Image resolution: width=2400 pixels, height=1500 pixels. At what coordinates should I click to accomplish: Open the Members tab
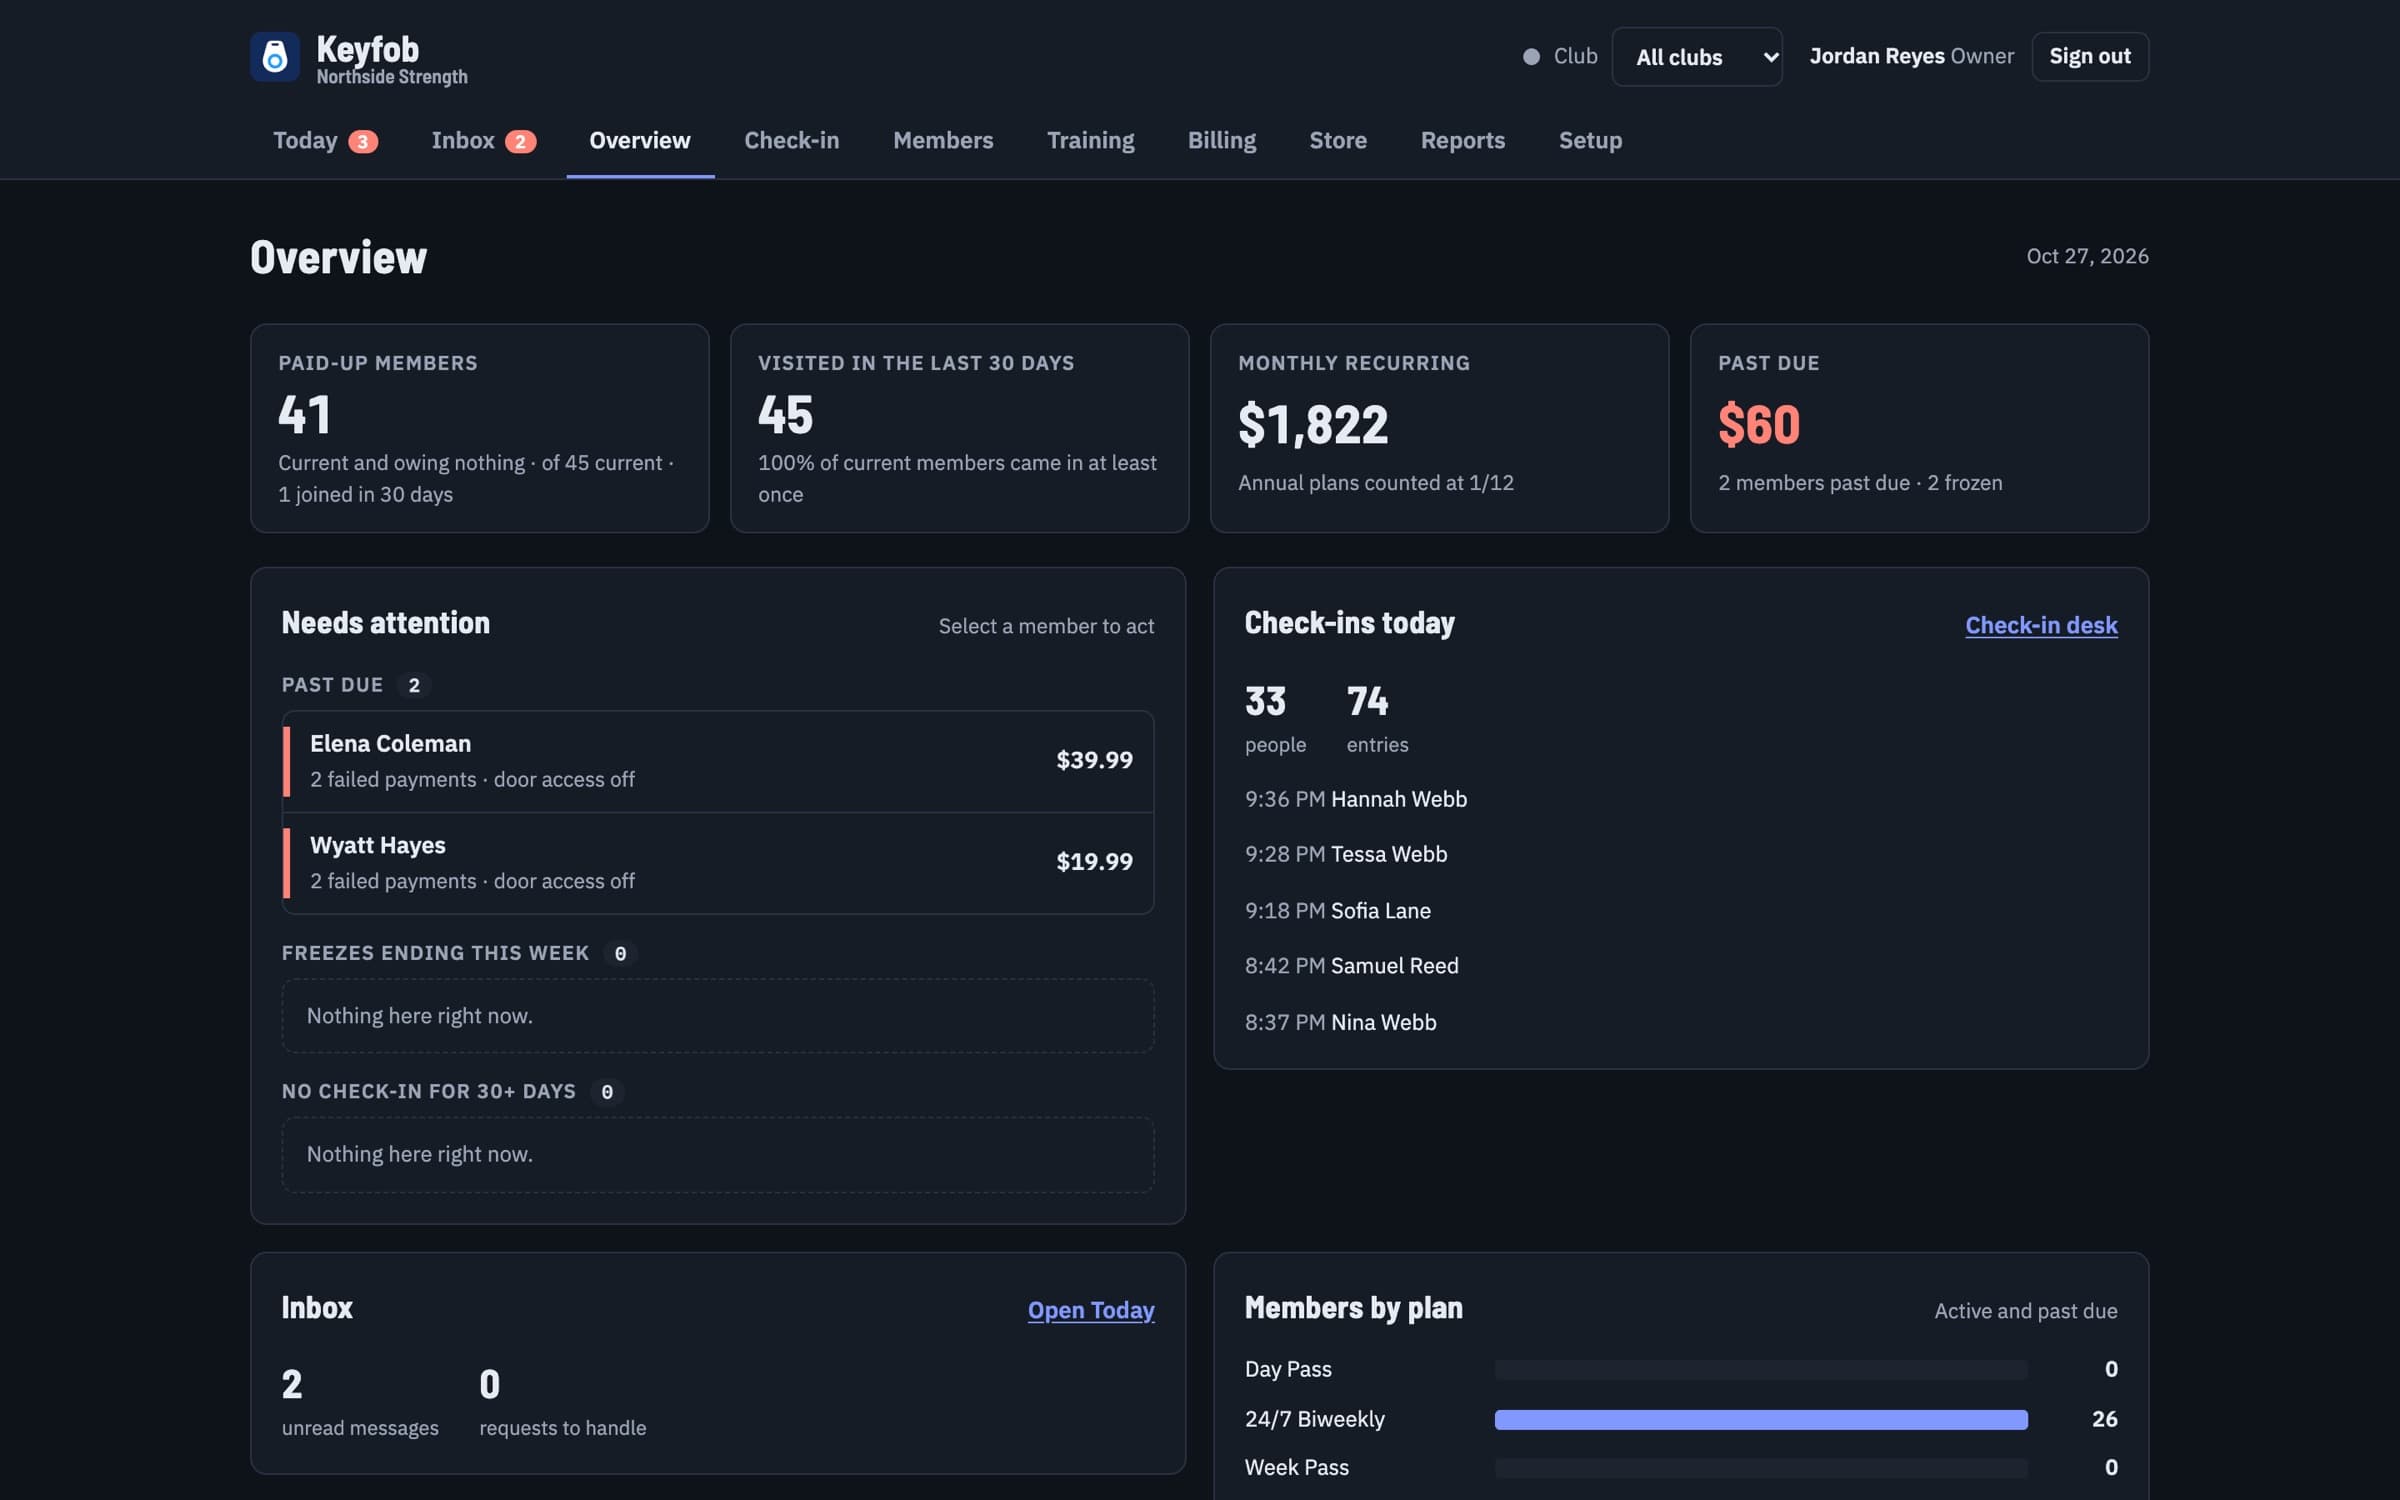[943, 141]
